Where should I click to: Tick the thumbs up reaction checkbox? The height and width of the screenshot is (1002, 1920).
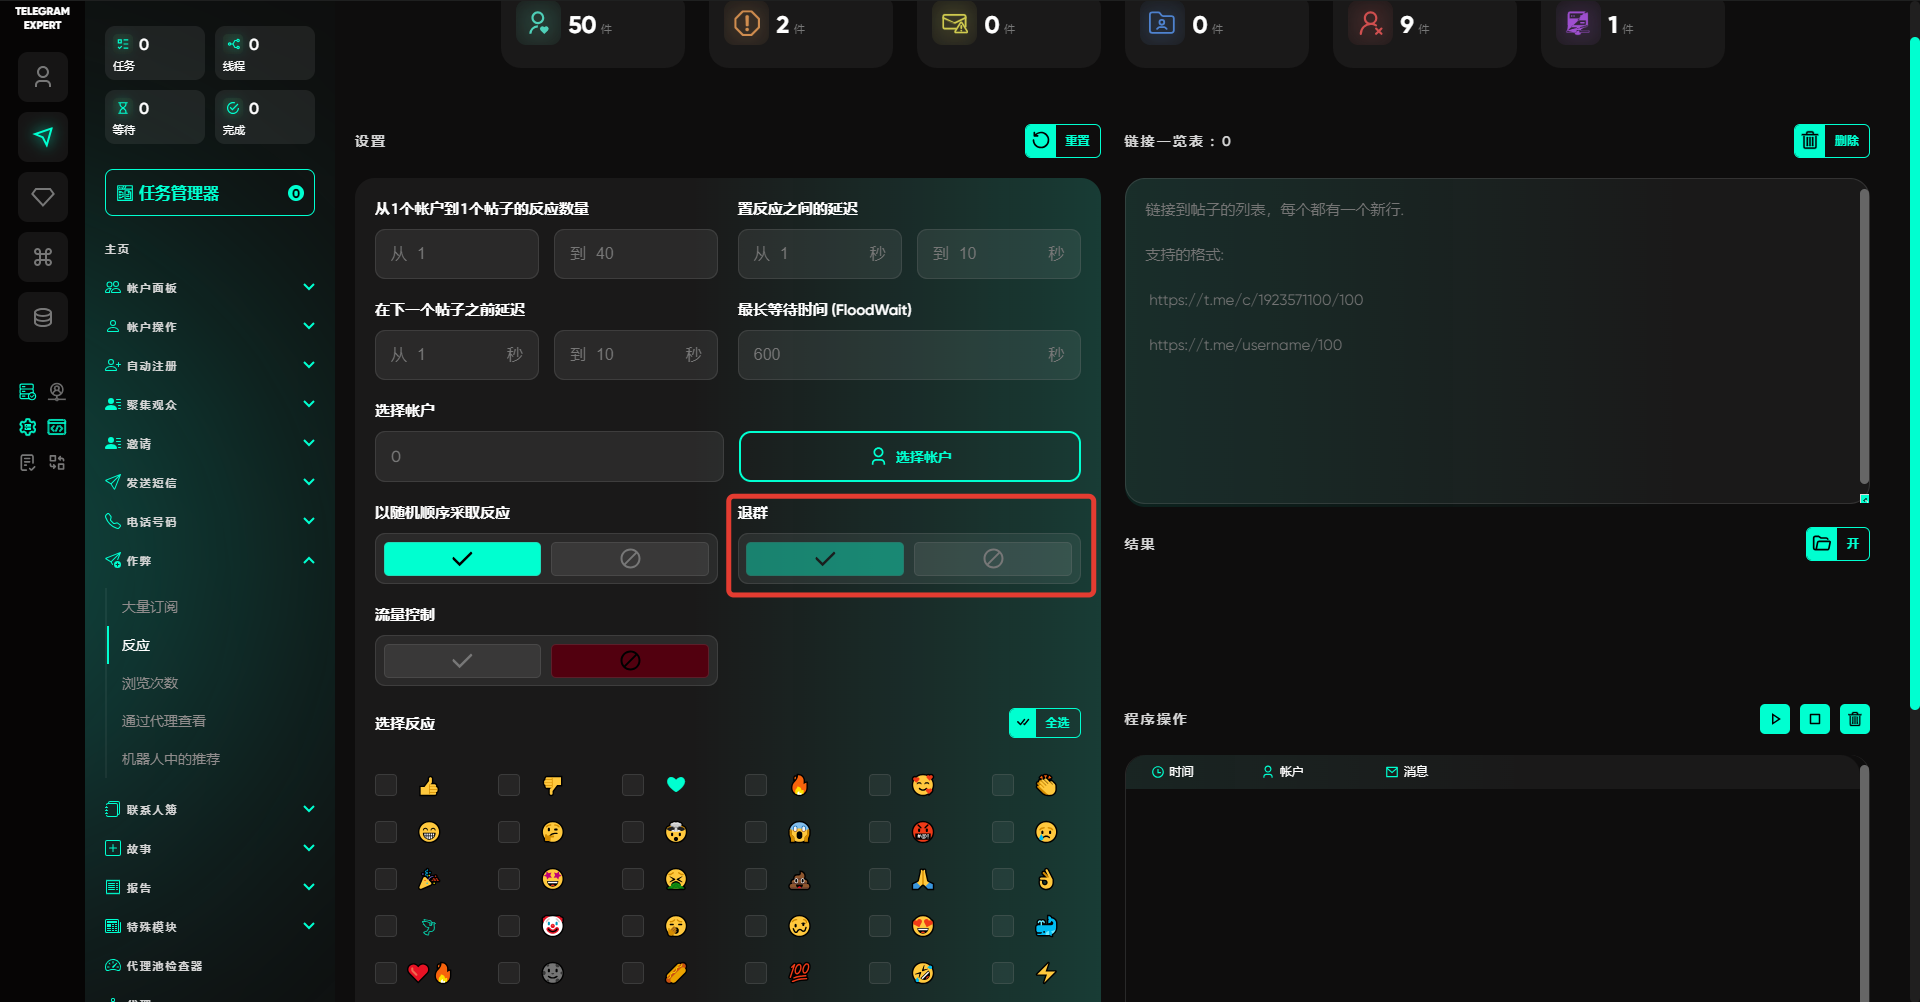click(x=386, y=785)
